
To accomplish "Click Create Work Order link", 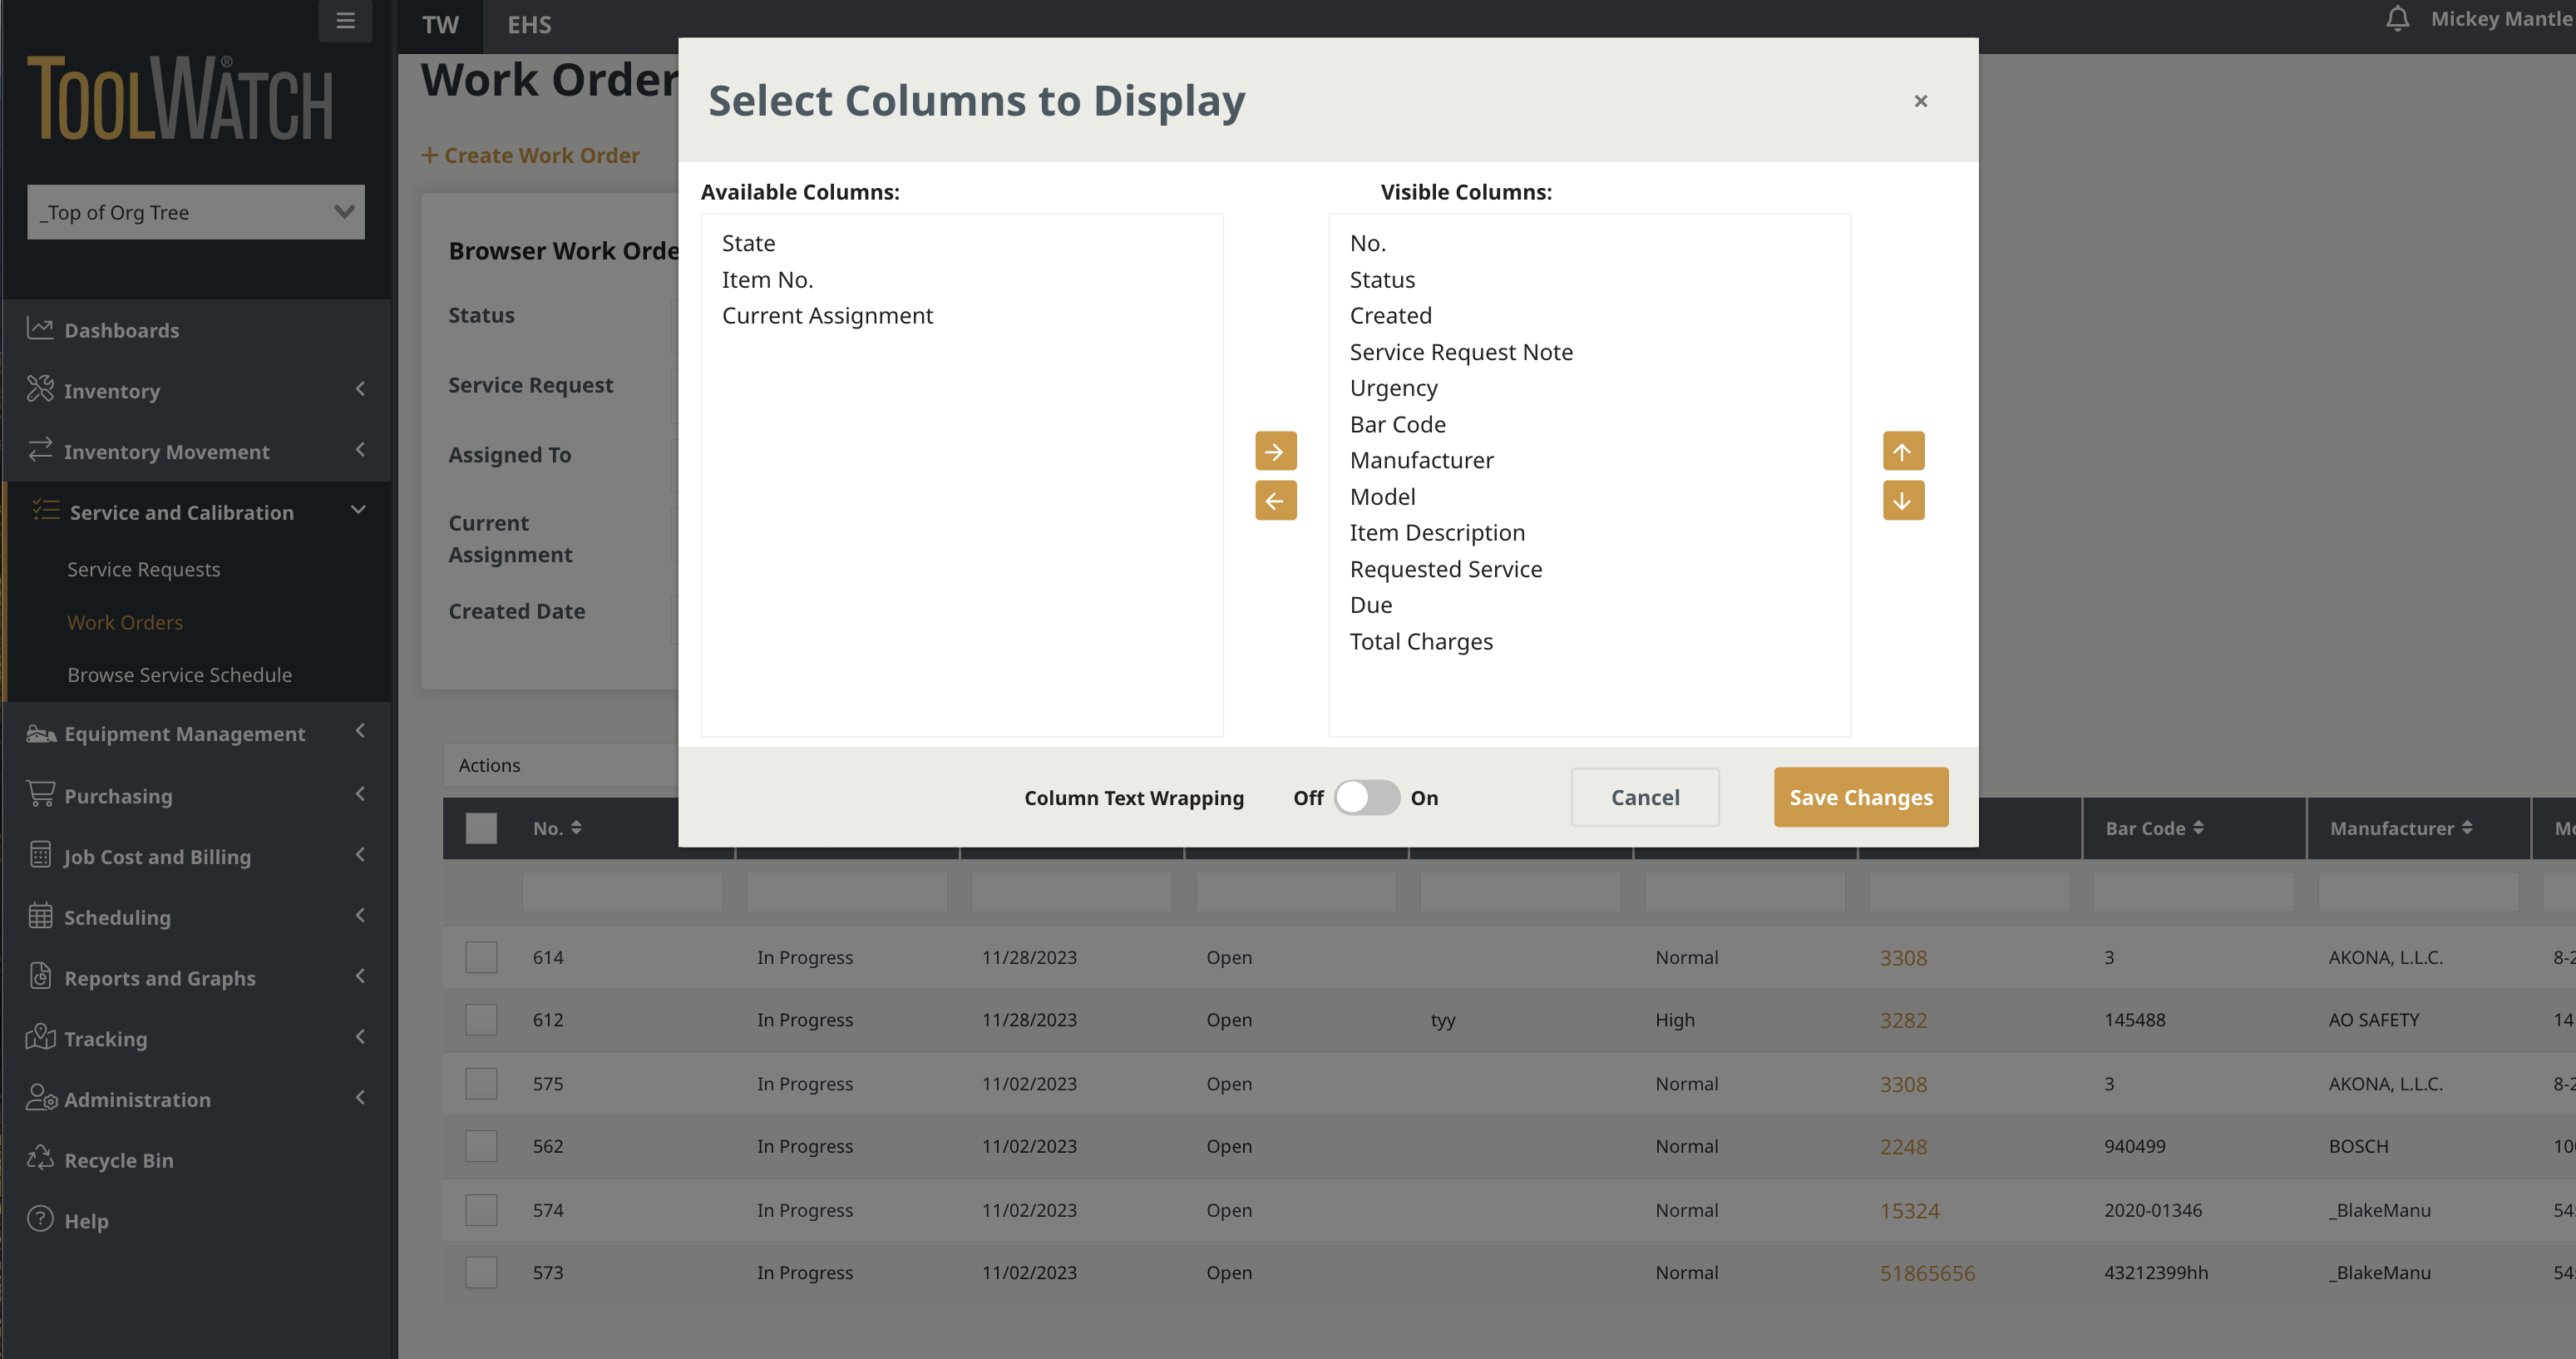I will click(530, 155).
